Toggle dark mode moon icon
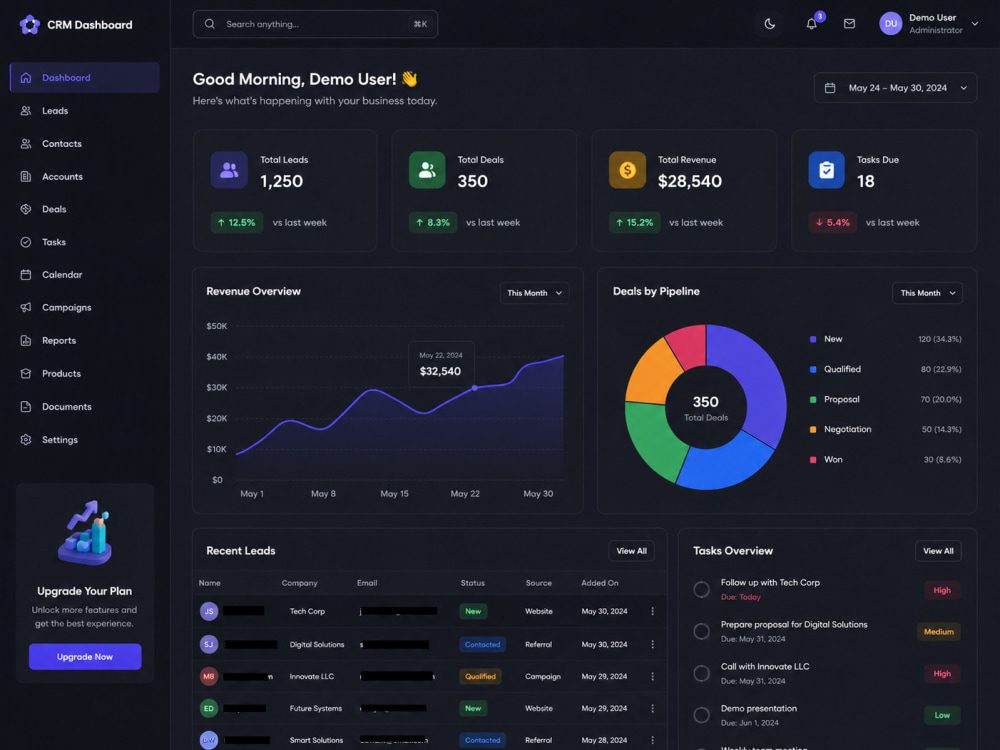The height and width of the screenshot is (750, 1000). click(770, 24)
